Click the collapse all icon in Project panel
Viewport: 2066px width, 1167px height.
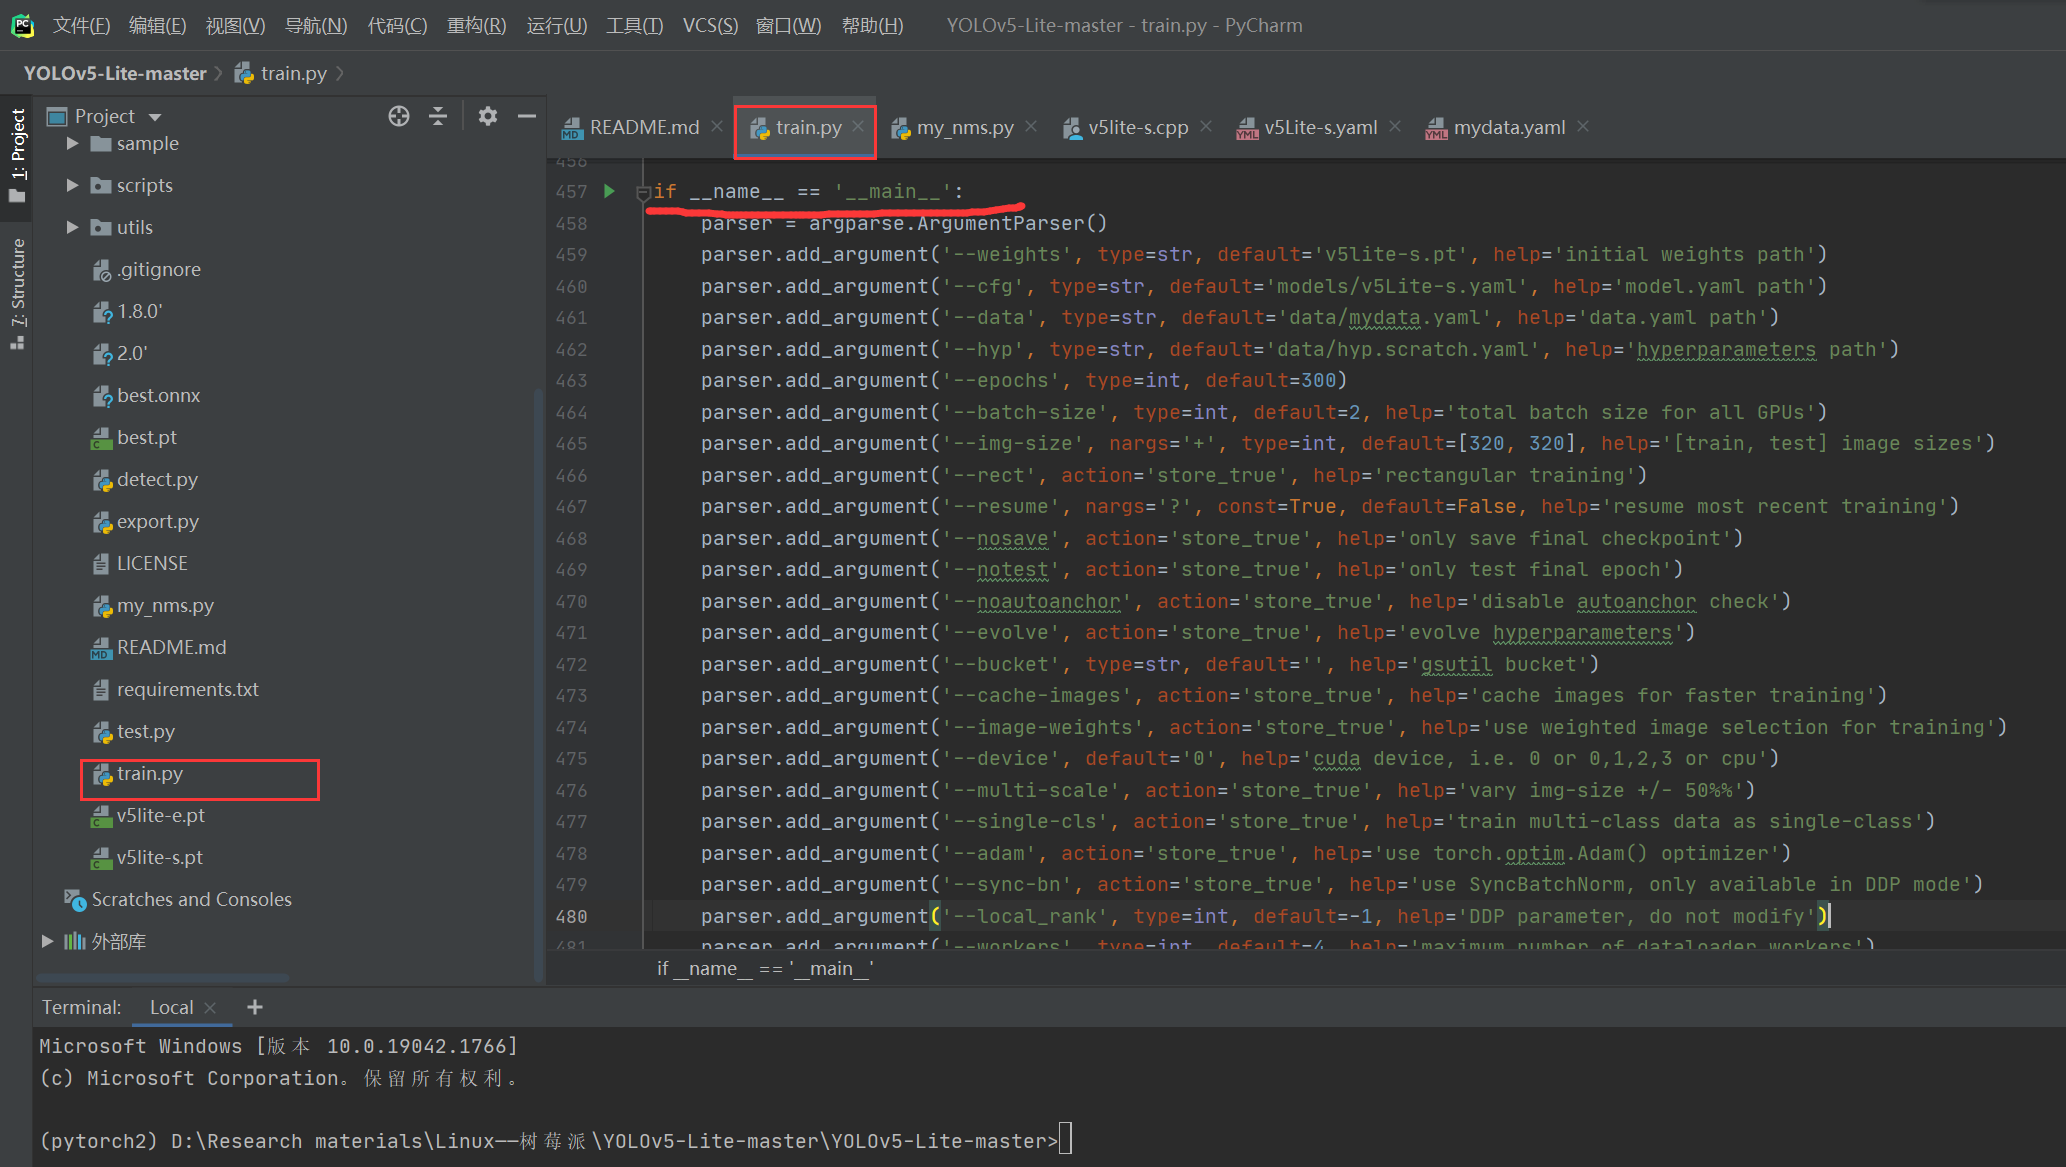click(x=438, y=116)
